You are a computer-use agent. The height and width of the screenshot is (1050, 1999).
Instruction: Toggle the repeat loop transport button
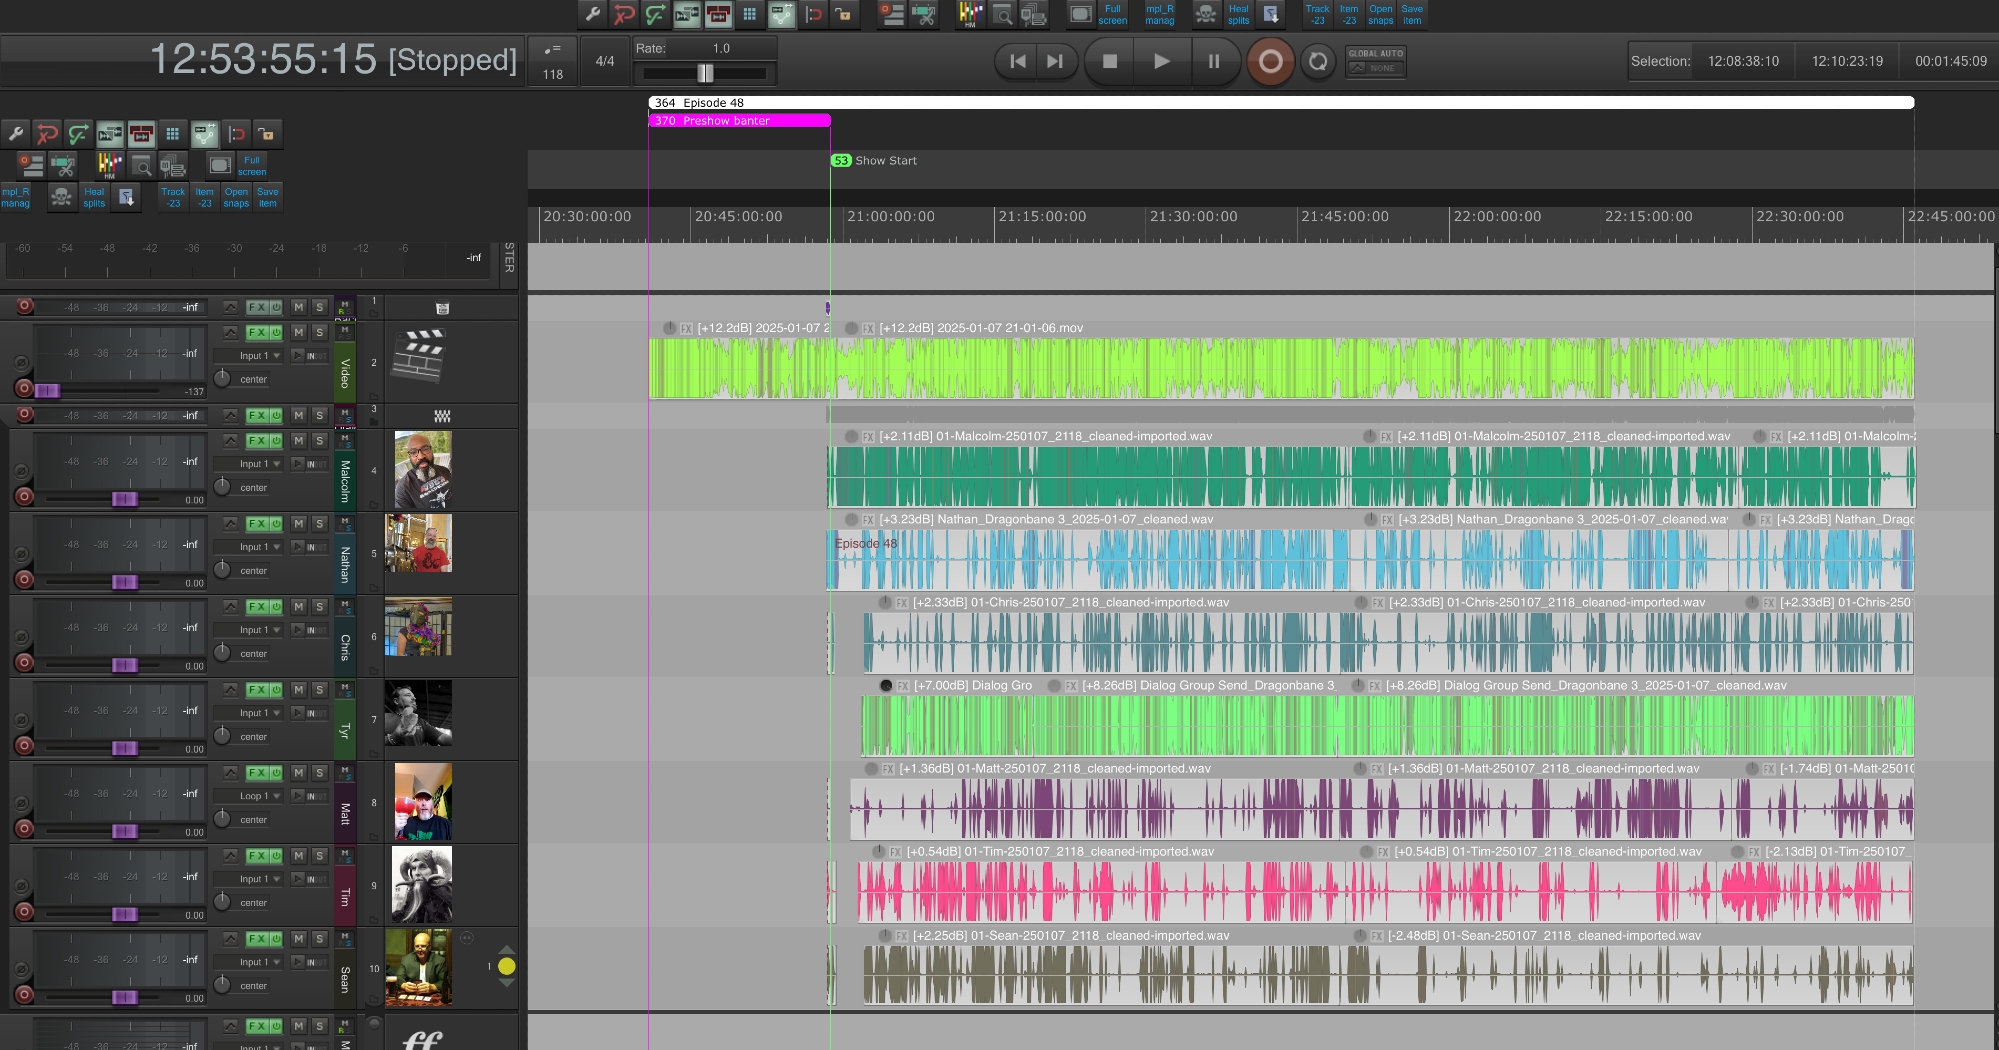point(1318,62)
